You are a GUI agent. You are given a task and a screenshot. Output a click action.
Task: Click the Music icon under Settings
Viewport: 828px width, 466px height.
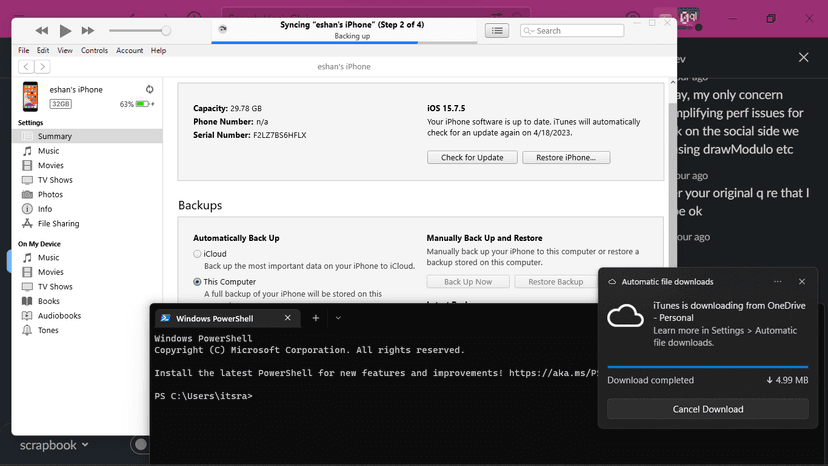click(28, 151)
